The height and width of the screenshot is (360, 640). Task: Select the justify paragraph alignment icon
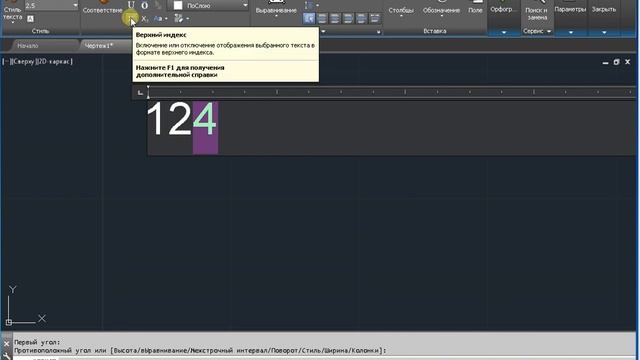click(x=361, y=18)
